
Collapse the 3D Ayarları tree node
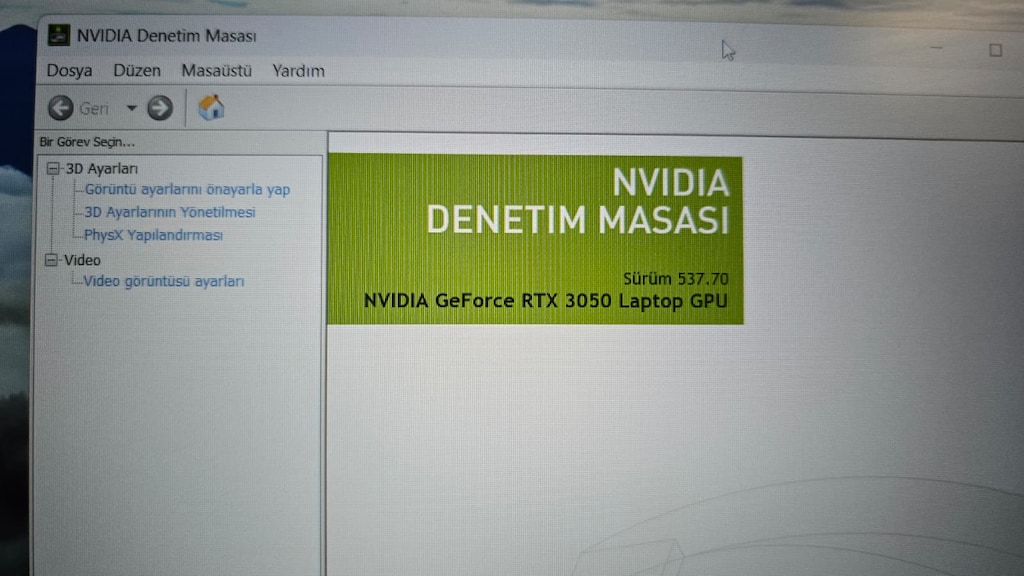tap(53, 168)
